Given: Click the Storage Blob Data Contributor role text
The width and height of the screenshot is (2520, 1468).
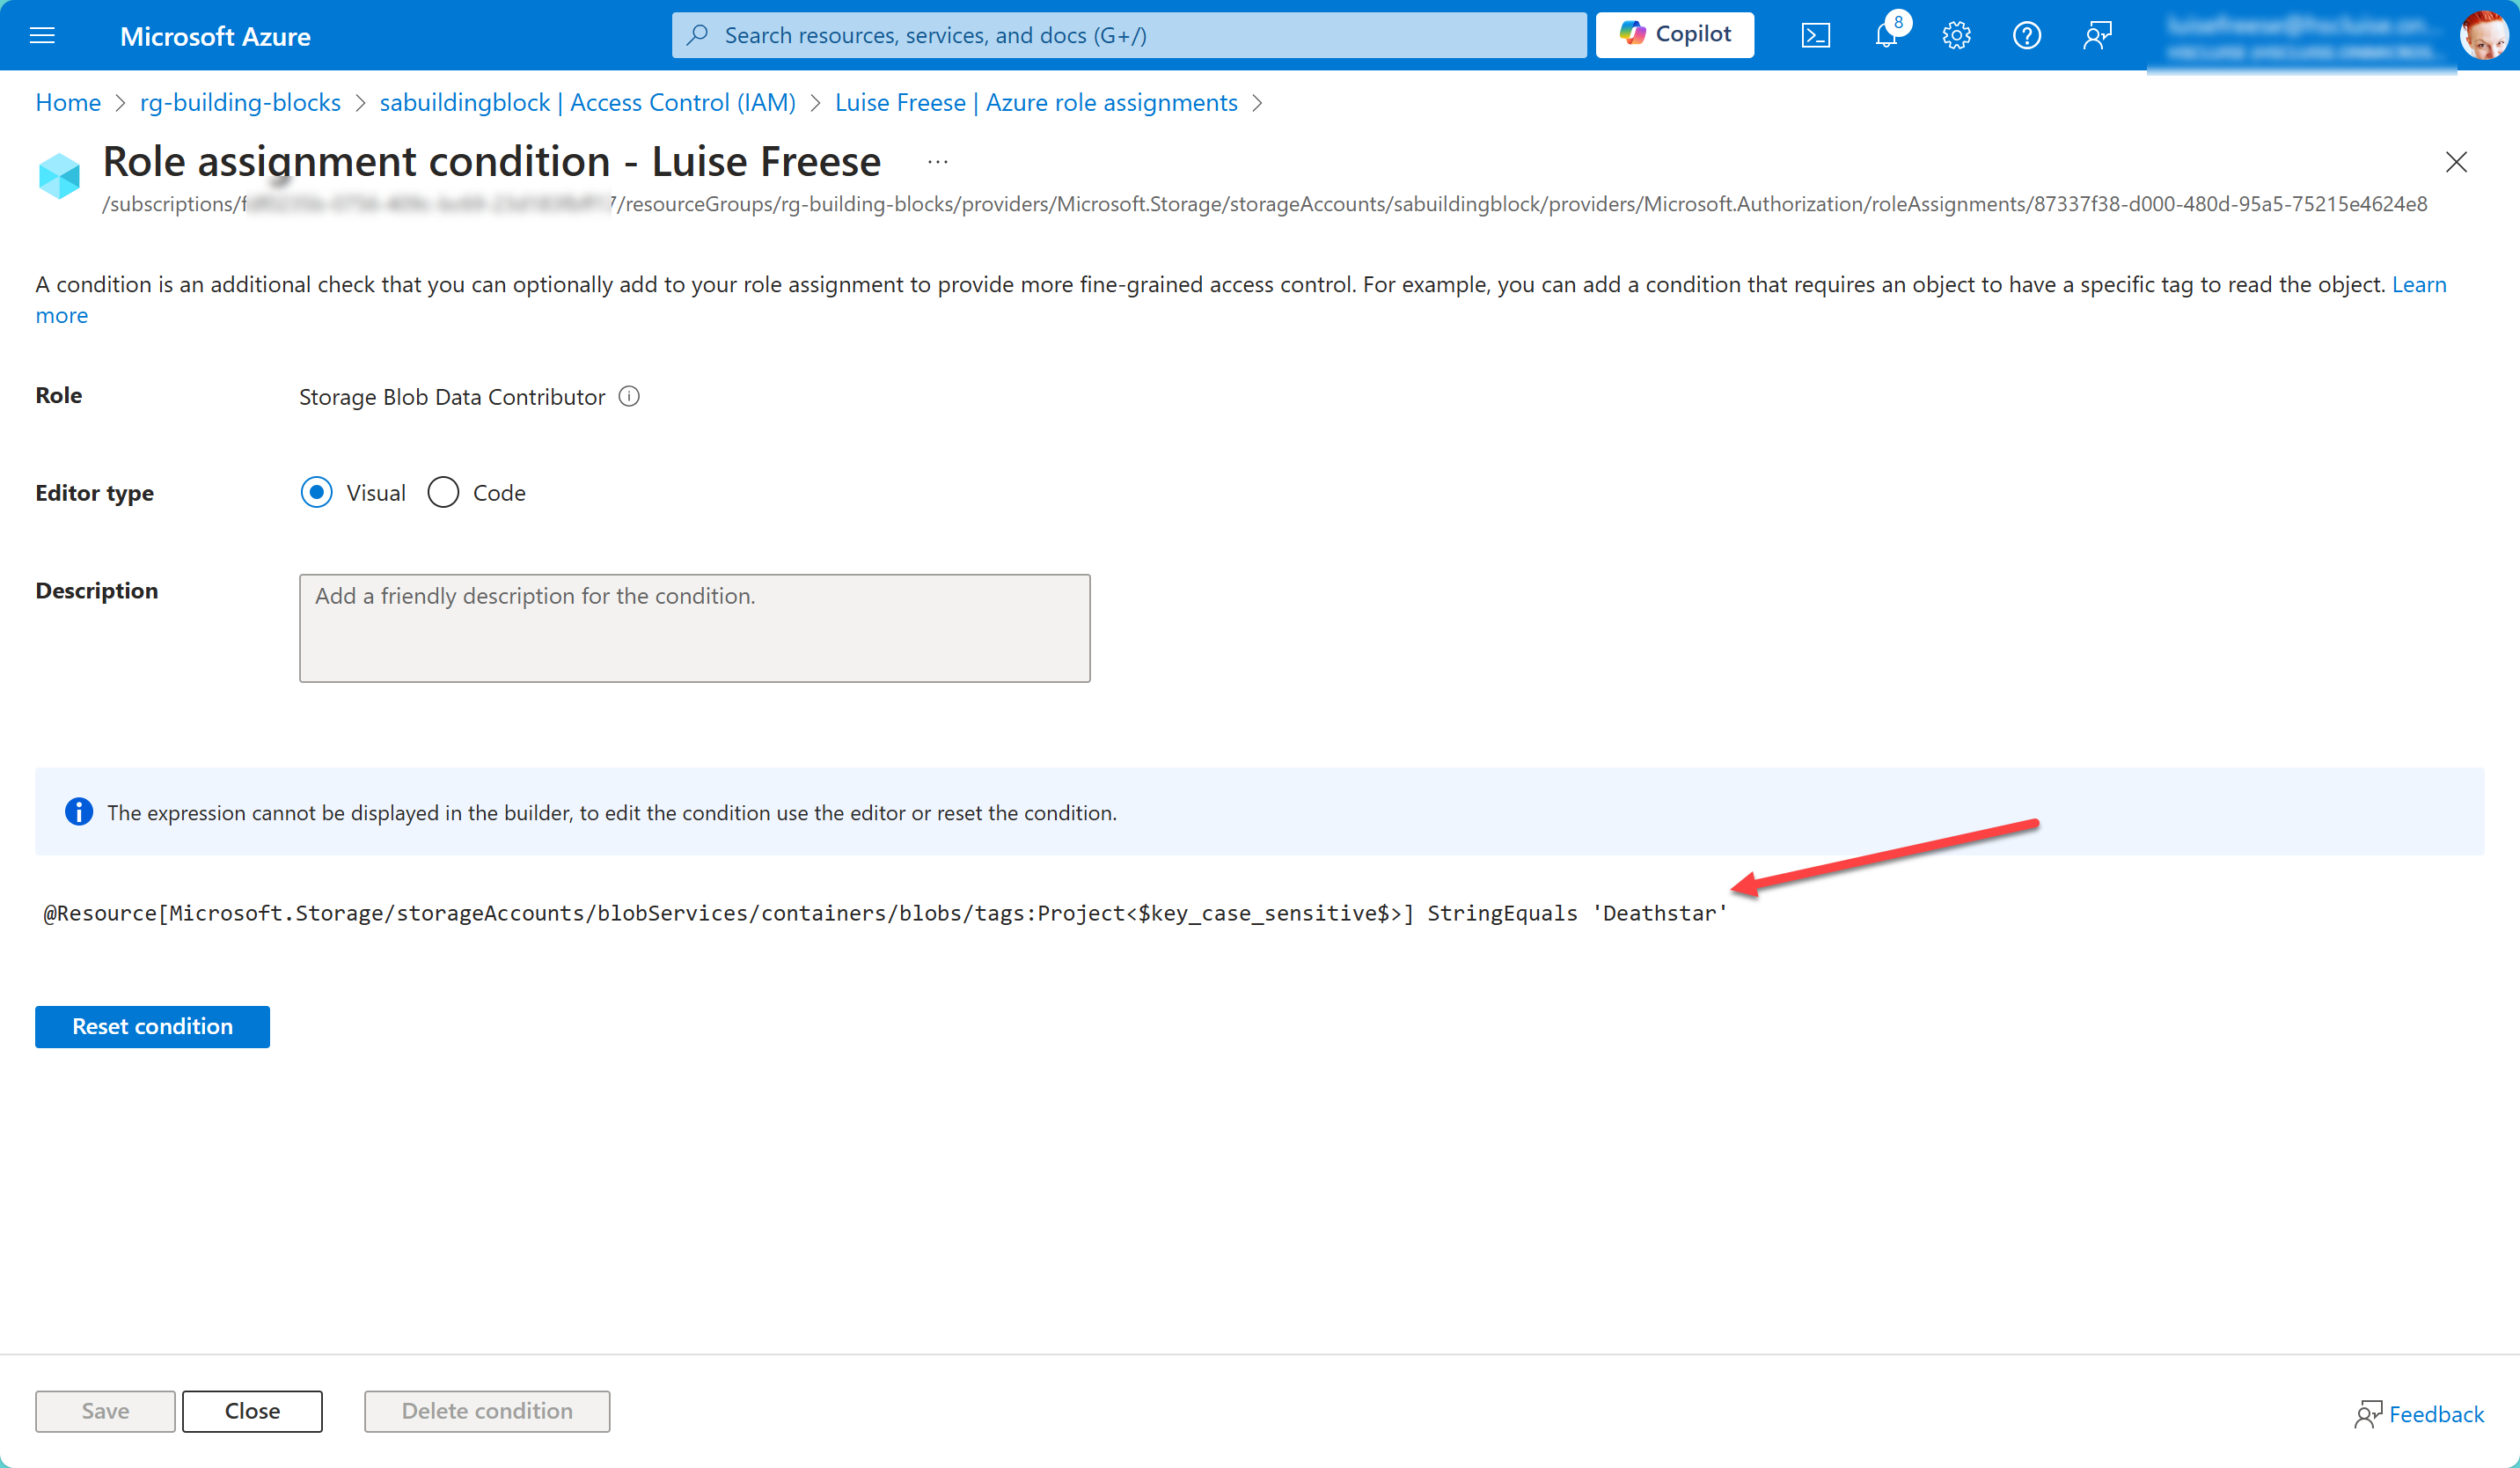Looking at the screenshot, I should coord(452,397).
